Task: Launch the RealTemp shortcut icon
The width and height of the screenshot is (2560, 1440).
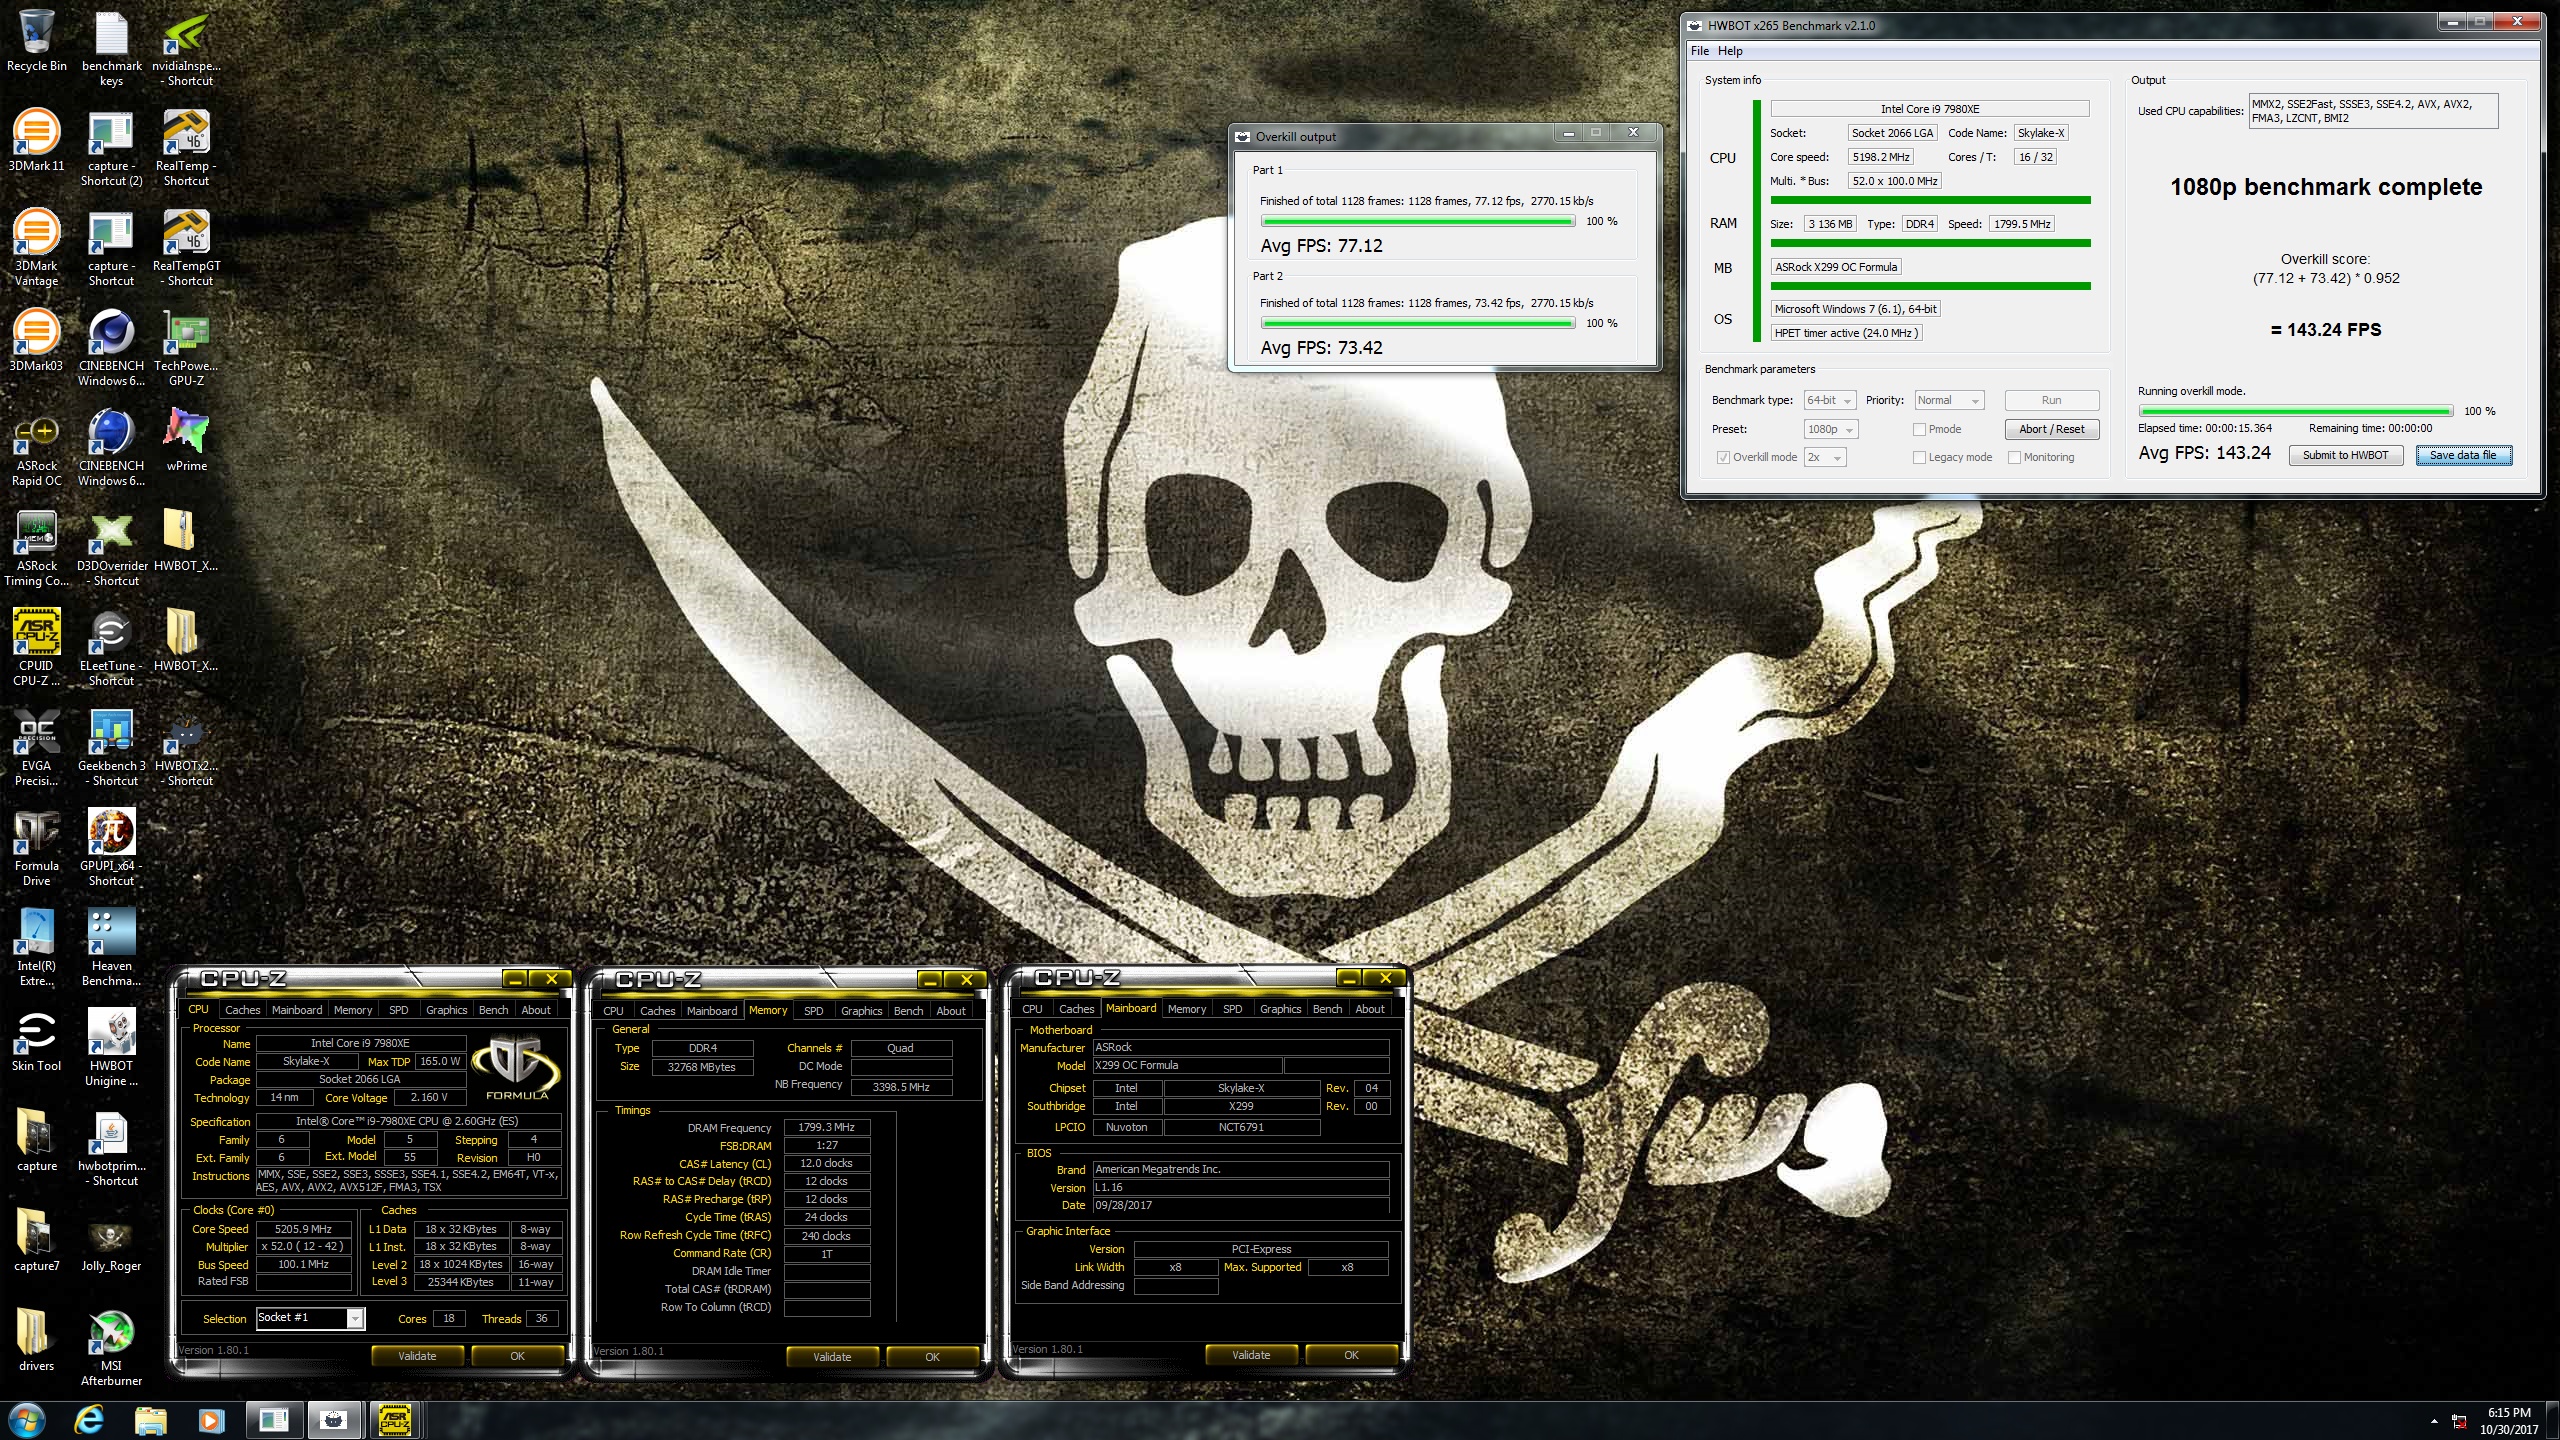Action: pyautogui.click(x=186, y=148)
